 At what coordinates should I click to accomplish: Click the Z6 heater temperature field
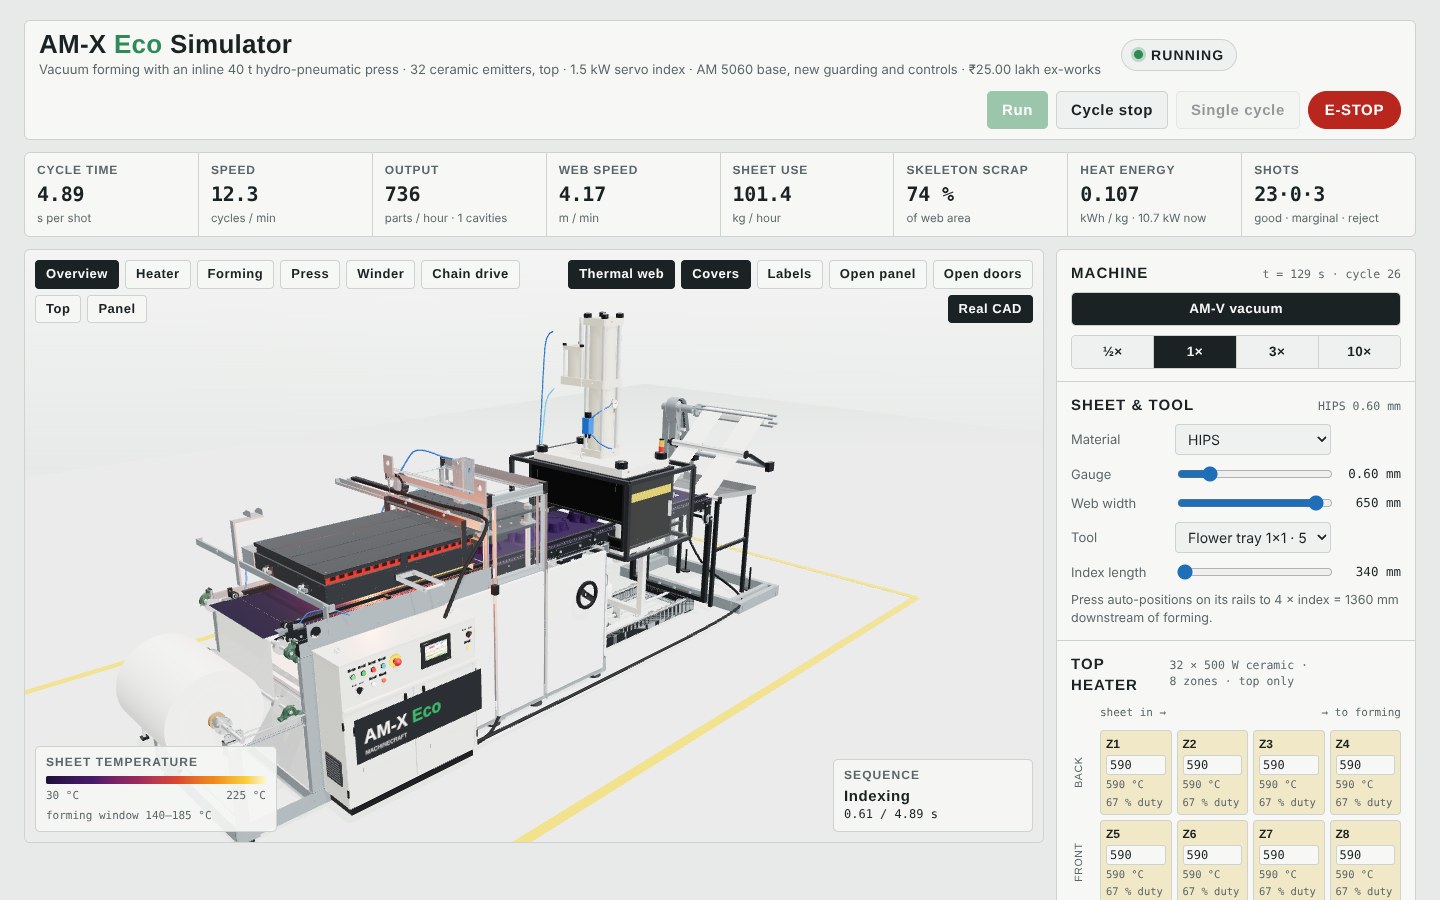click(1212, 855)
